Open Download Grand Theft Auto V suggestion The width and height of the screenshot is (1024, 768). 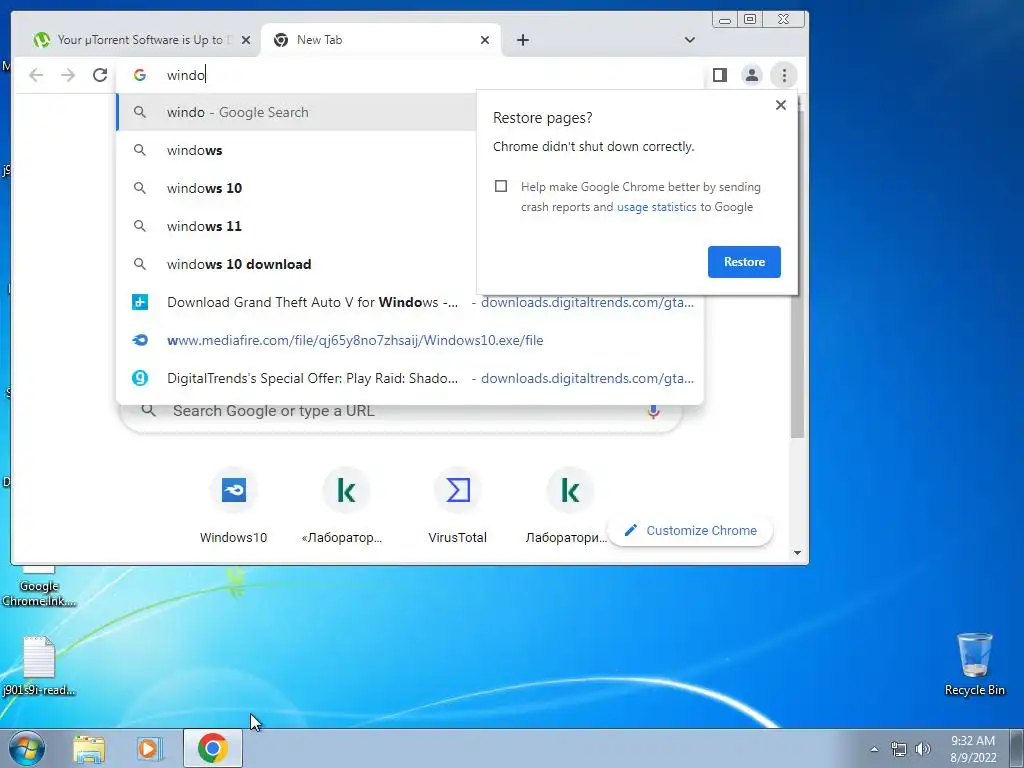click(410, 302)
